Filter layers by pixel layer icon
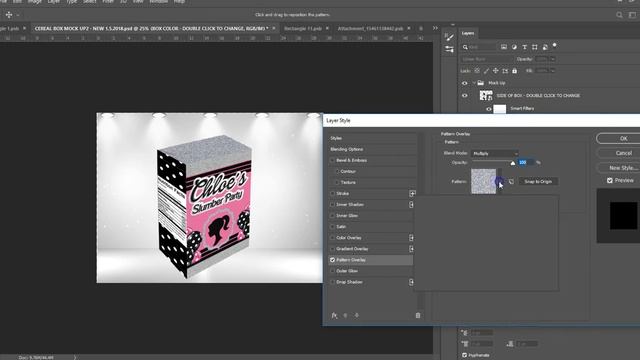Screen dimensions: 640x360 point(504,47)
